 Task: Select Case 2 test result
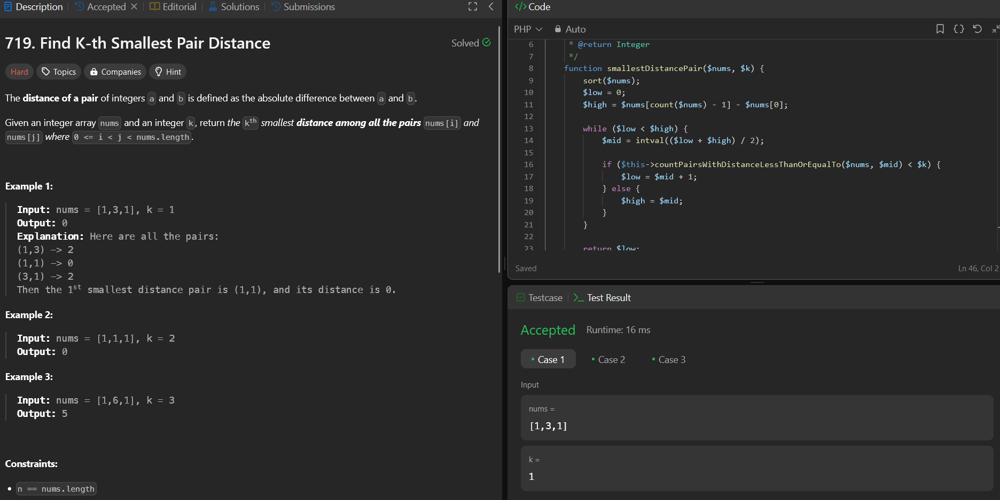(608, 359)
